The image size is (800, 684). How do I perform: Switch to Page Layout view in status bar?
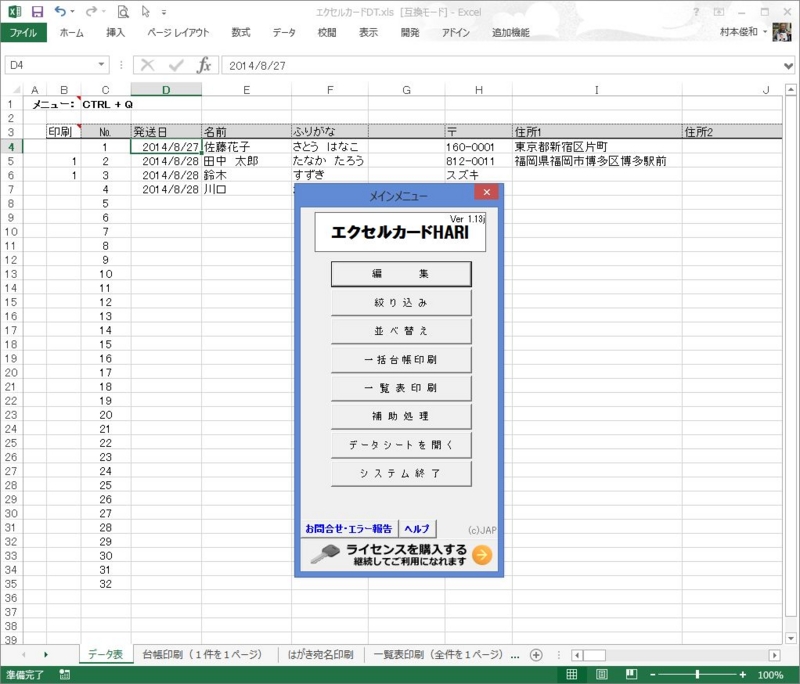[601, 674]
